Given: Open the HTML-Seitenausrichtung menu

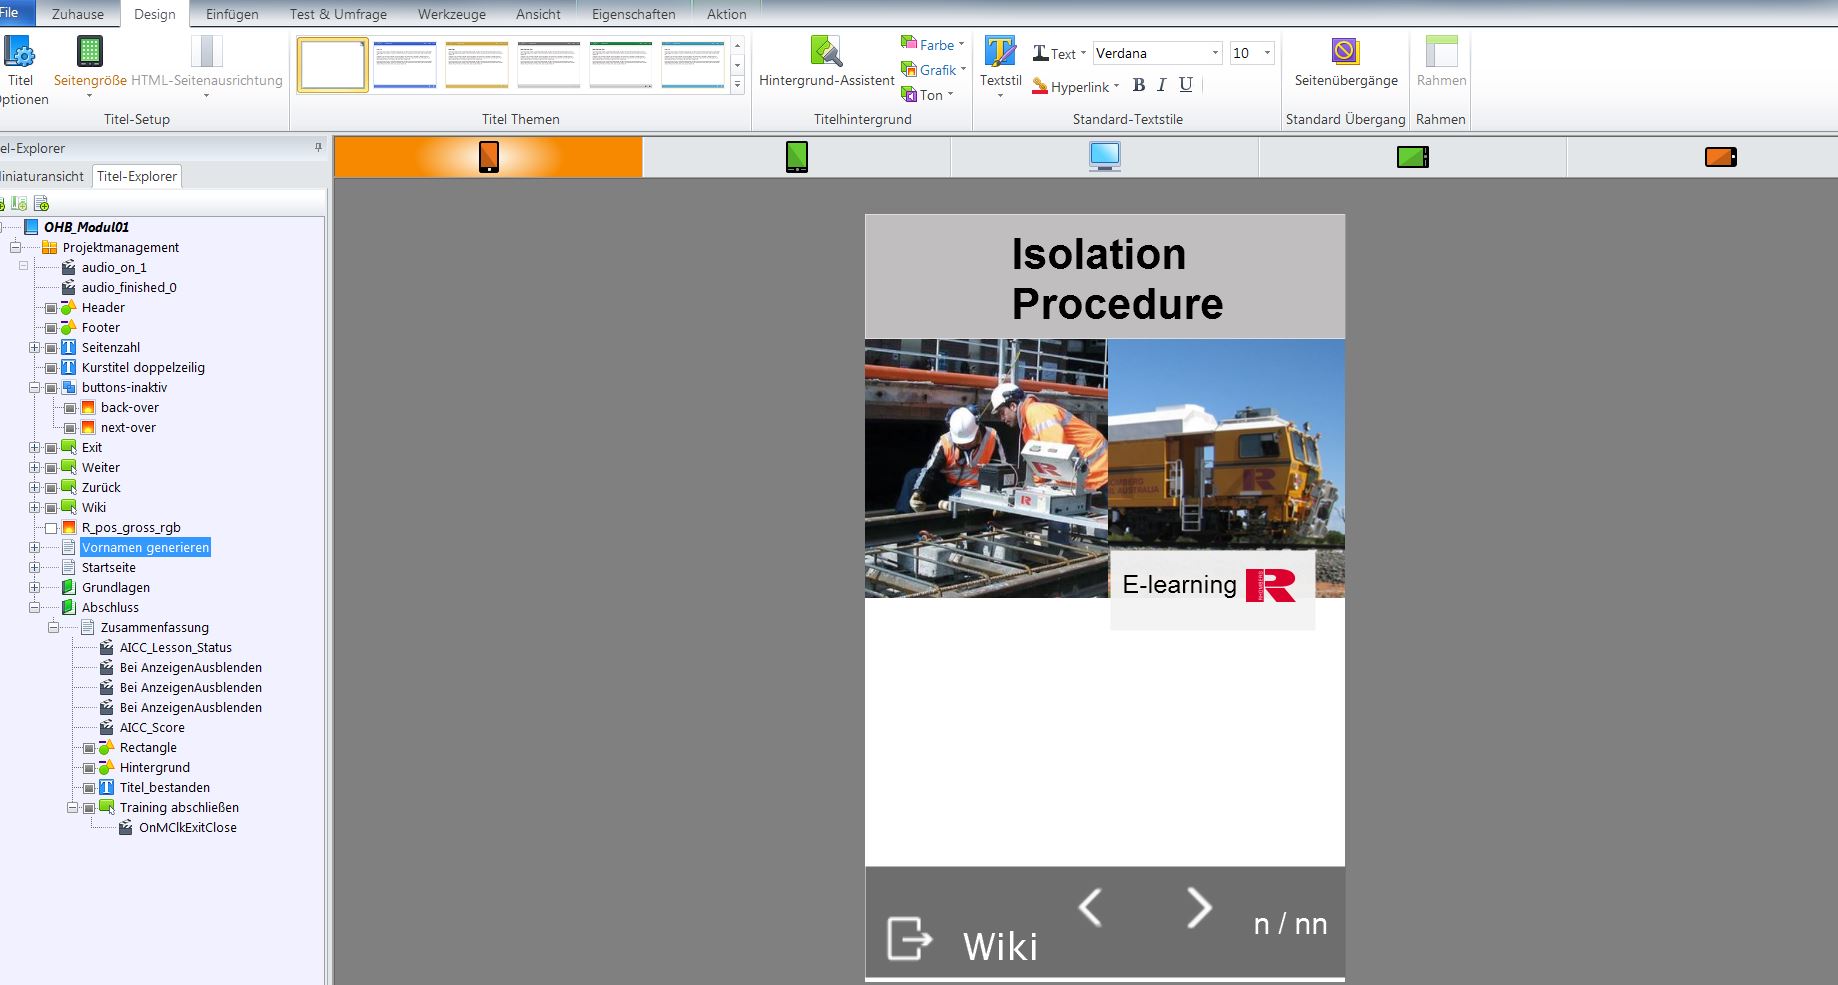Looking at the screenshot, I should tap(207, 66).
